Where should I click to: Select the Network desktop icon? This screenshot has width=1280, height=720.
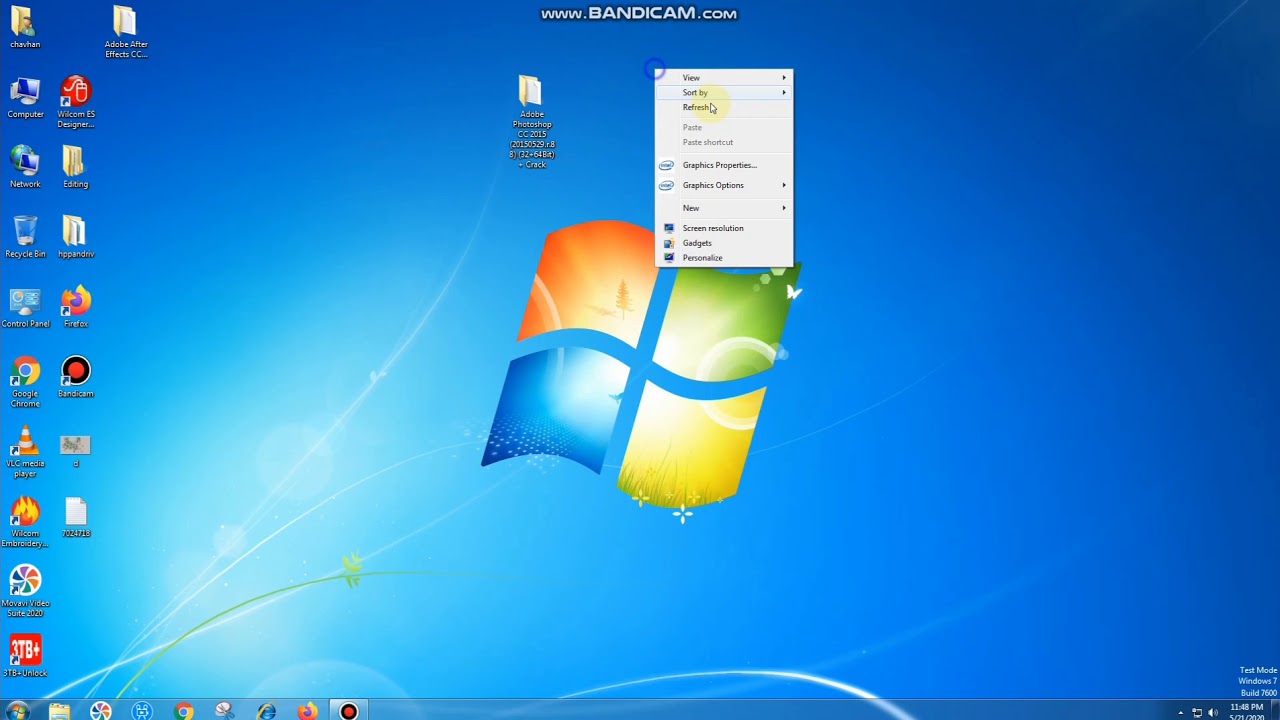pyautogui.click(x=25, y=167)
